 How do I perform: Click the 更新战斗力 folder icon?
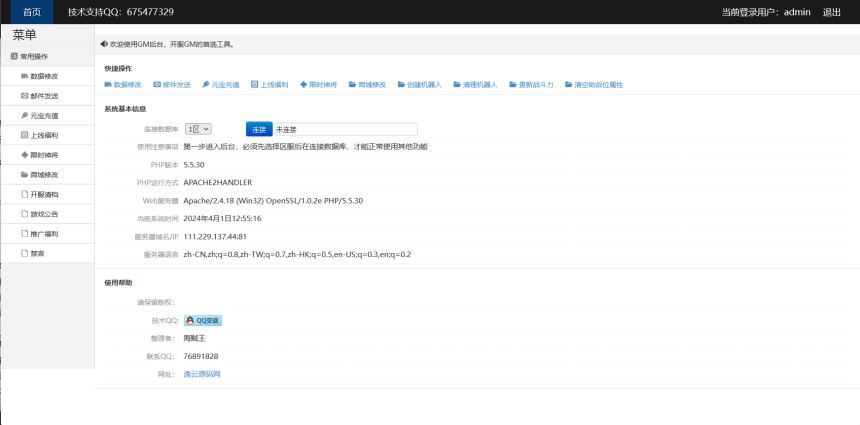[512, 85]
